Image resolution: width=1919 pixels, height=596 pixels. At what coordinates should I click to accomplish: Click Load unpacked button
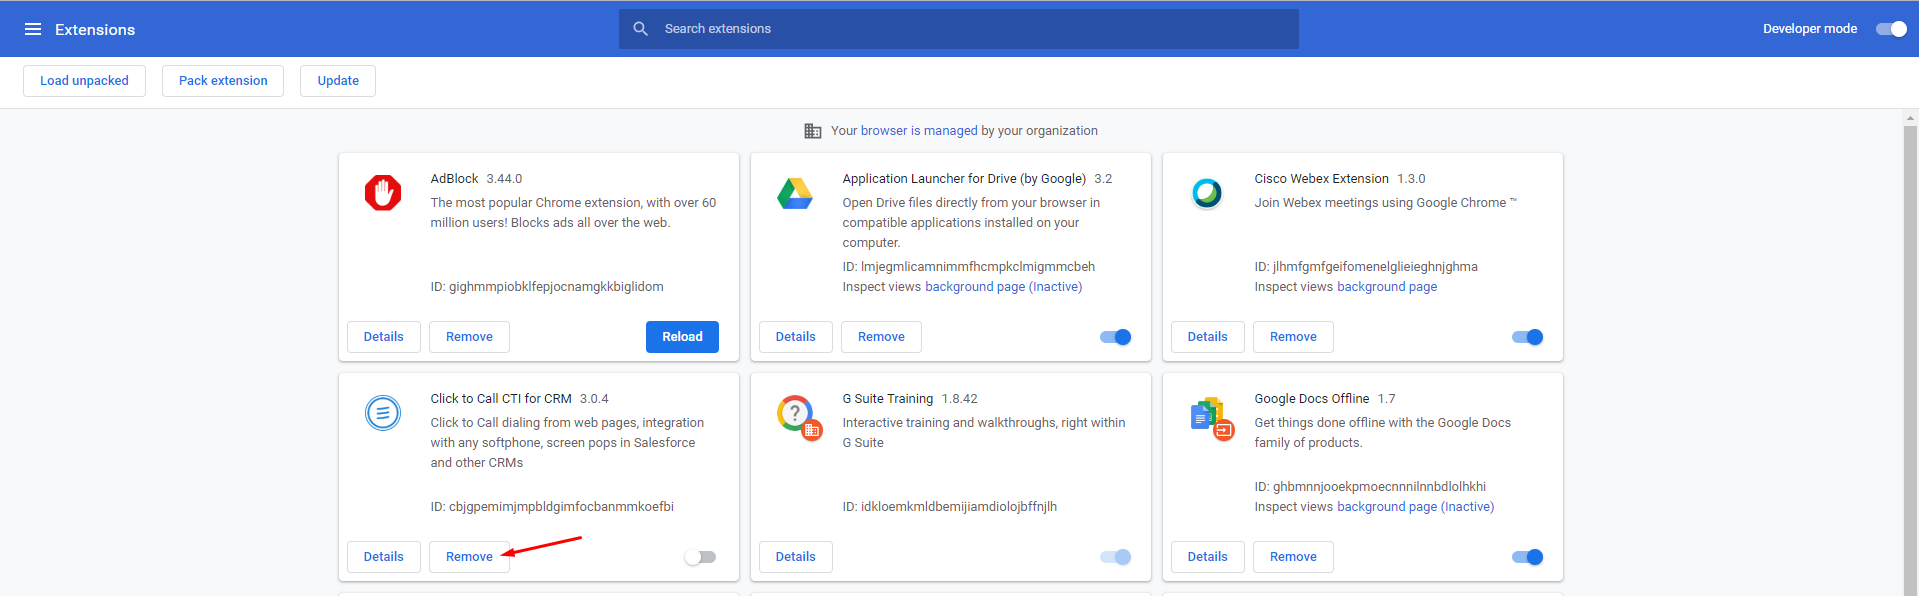tap(84, 81)
